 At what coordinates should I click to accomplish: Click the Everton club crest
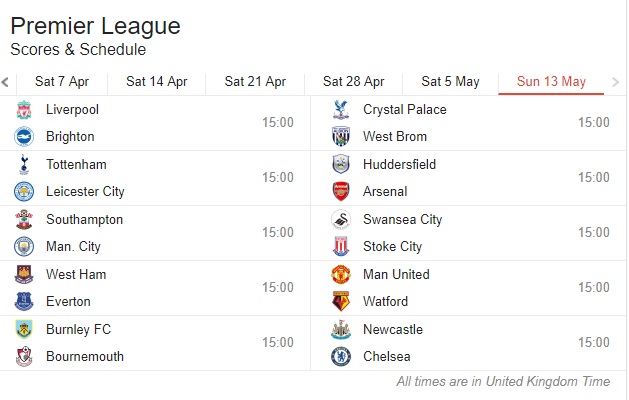(x=24, y=301)
